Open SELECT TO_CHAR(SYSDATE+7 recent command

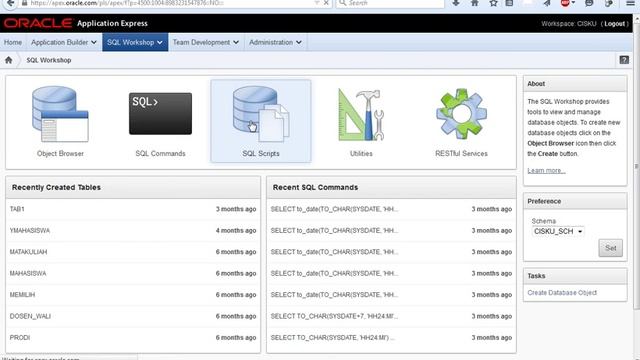click(334, 316)
